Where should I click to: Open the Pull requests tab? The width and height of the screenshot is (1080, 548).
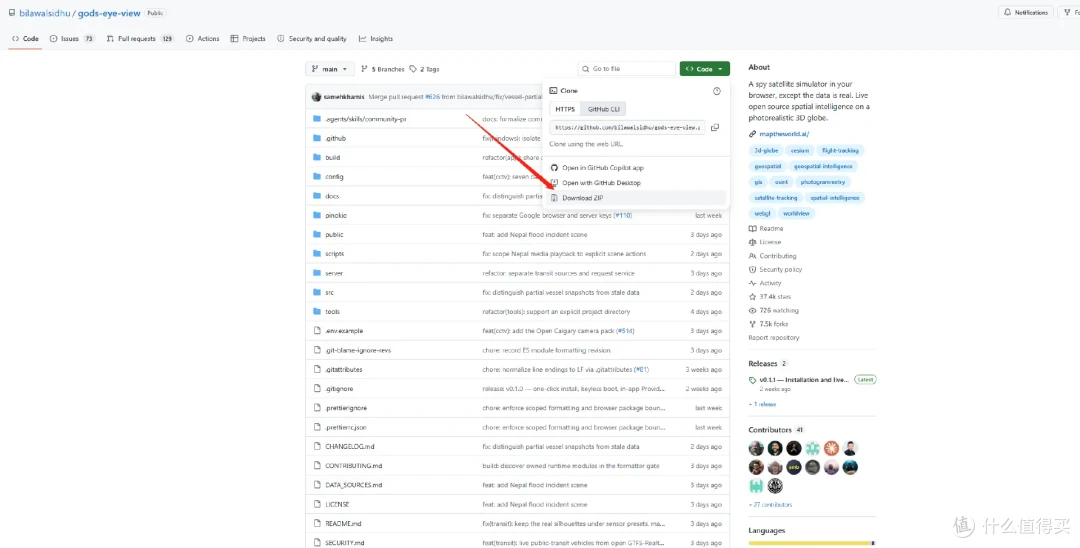click(x=141, y=39)
